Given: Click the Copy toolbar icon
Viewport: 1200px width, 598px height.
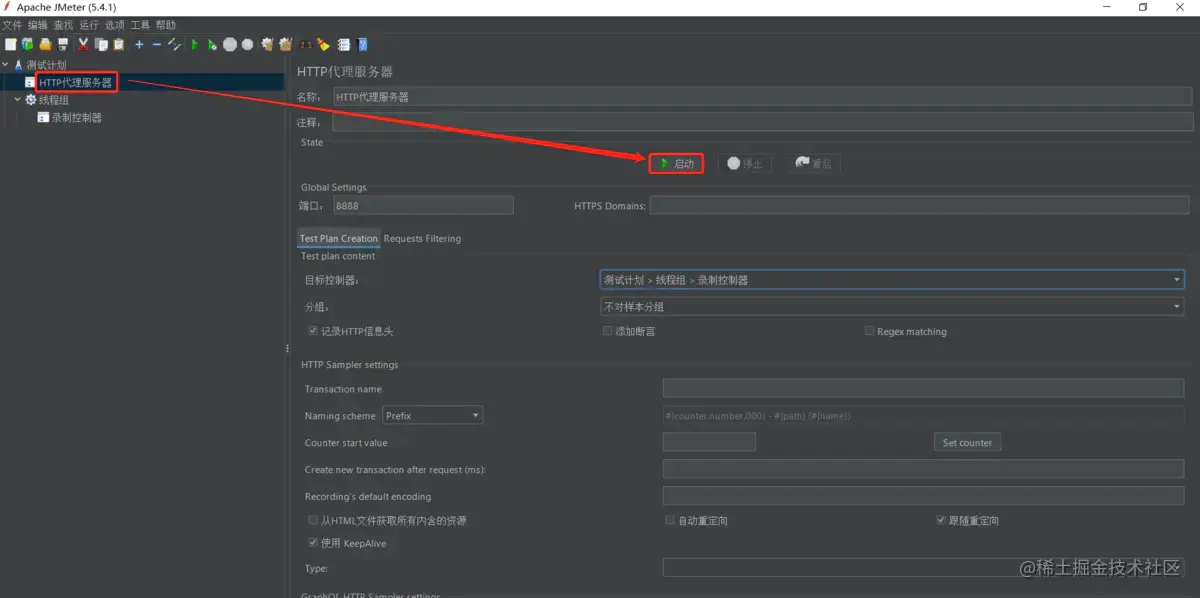Looking at the screenshot, I should (101, 44).
